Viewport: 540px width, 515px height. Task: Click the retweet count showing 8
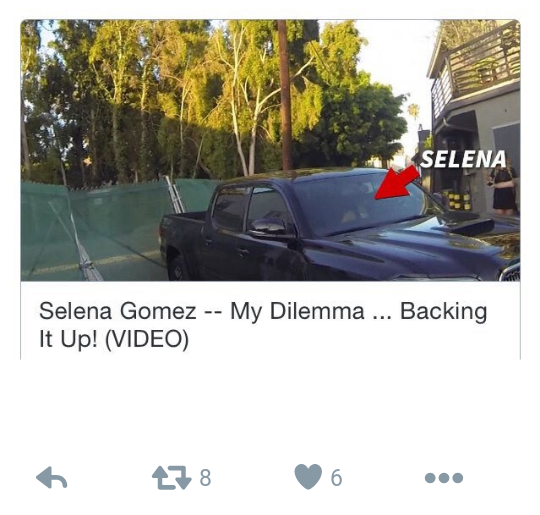pyautogui.click(x=205, y=478)
